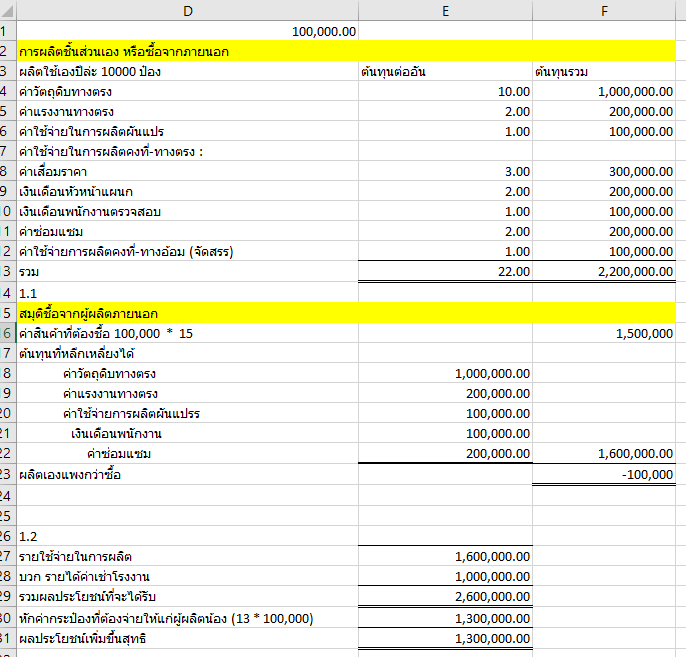Select indented 'ค่าวัตถุดิบทางตรง' in row 18
Screen dimensions: 686x657
click(187, 373)
